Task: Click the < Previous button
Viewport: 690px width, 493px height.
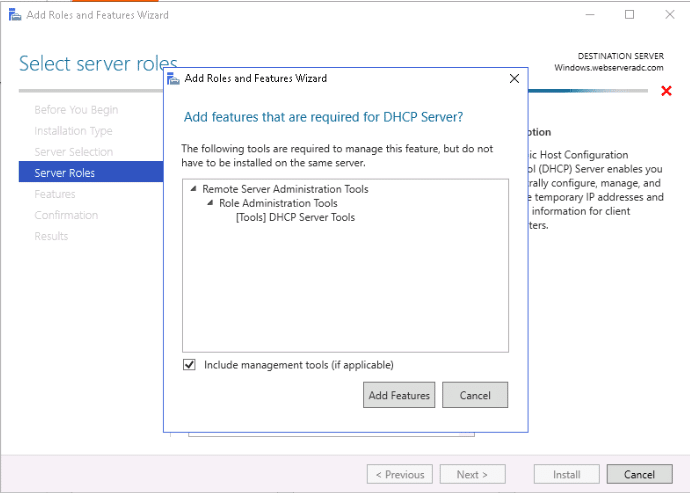Action: (400, 474)
